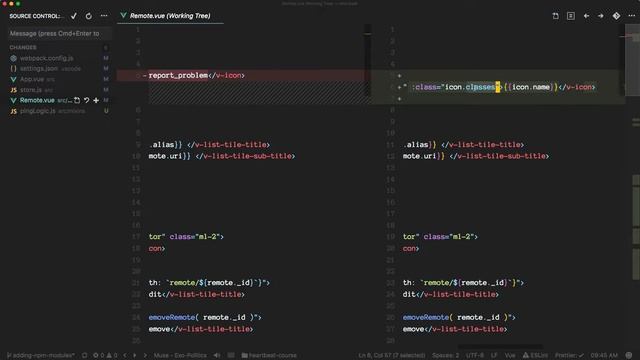Change the LF end-of-line sequence
The width and height of the screenshot is (640, 360).
[494, 356]
